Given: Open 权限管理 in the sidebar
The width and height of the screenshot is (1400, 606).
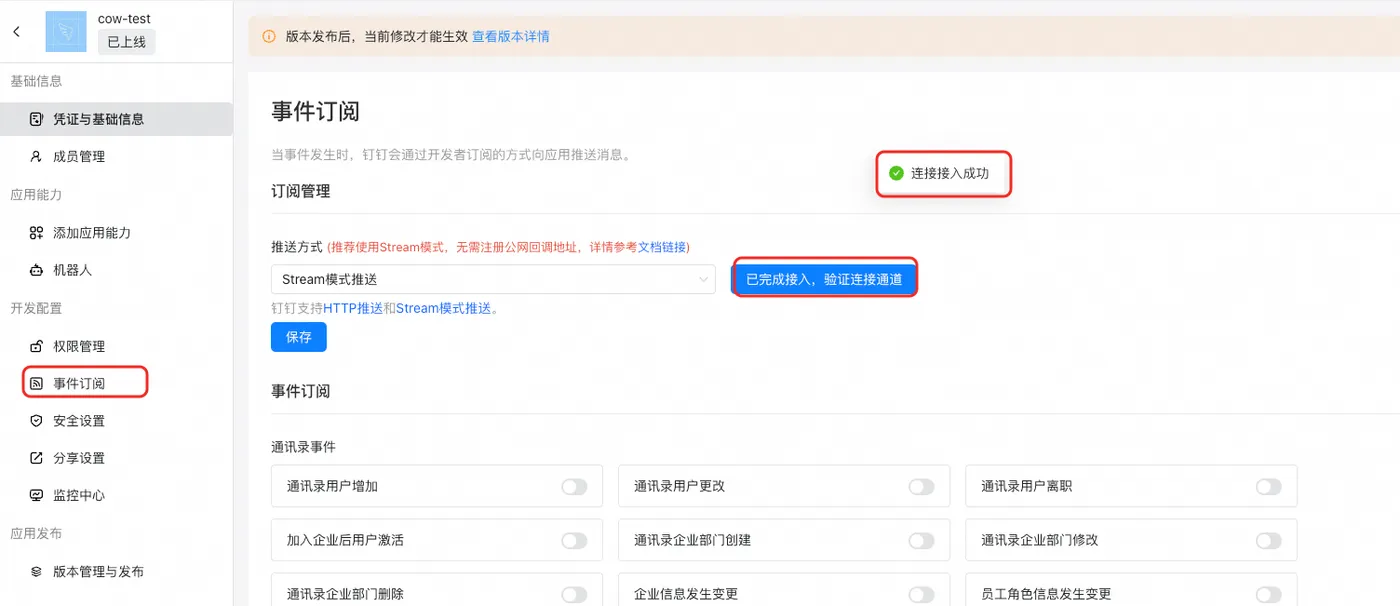Looking at the screenshot, I should point(116,346).
